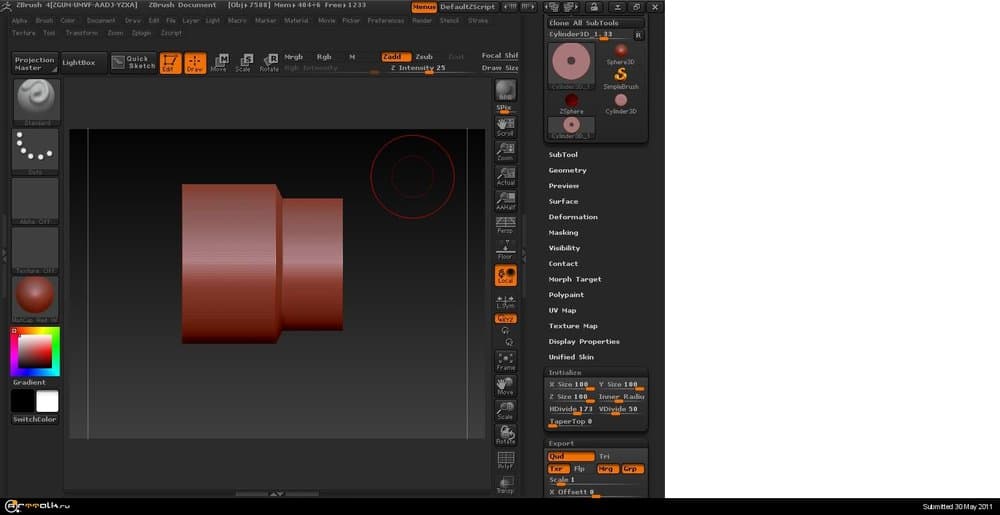1000x515 pixels.
Task: Click the Scroll canvas navigation icon
Action: tap(505, 126)
